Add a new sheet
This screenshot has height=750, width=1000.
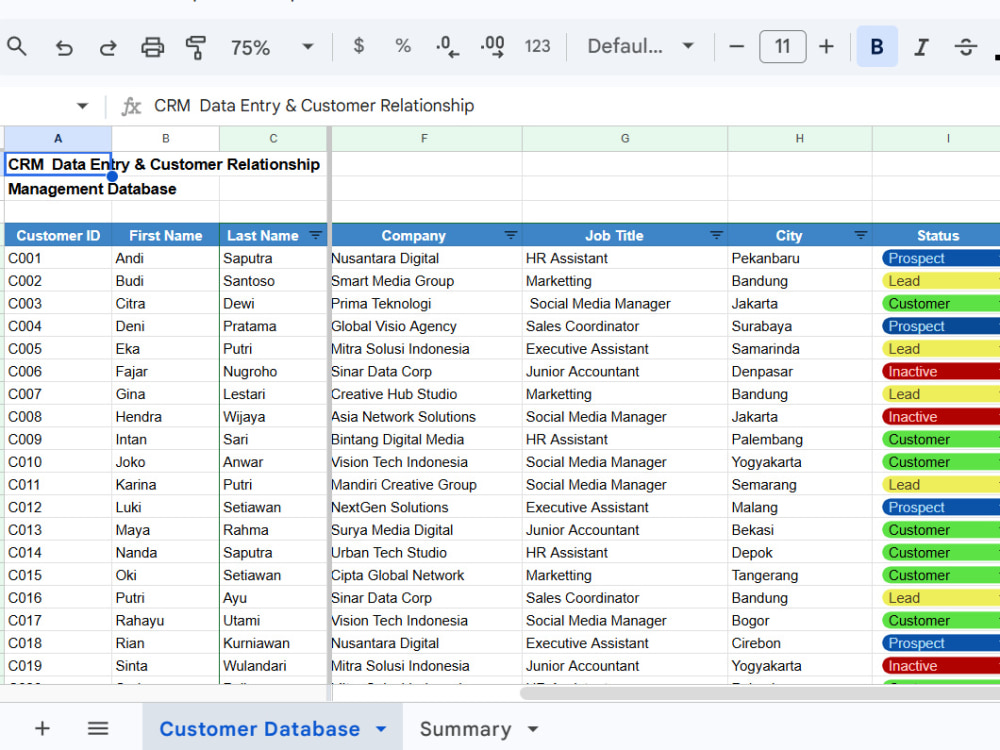click(42, 728)
